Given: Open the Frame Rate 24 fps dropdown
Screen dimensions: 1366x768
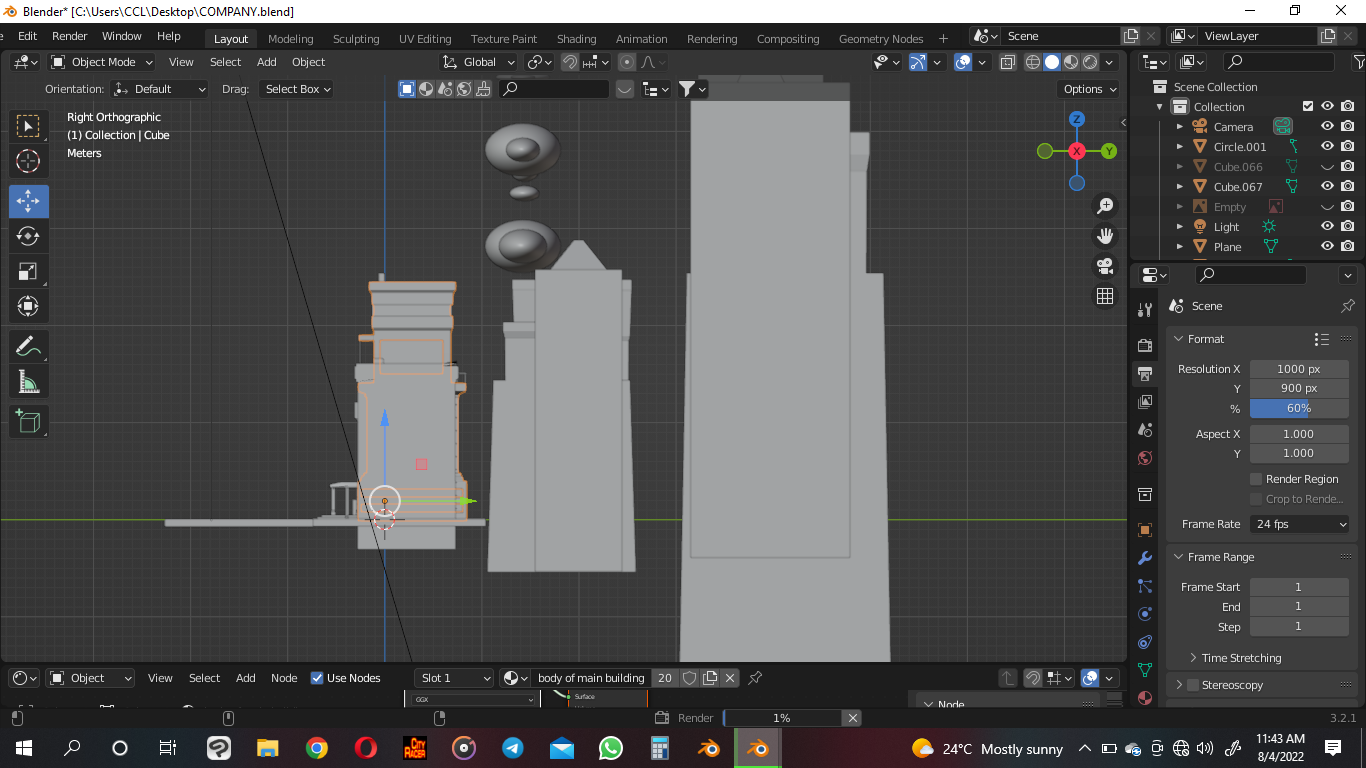Looking at the screenshot, I should click(x=1299, y=524).
